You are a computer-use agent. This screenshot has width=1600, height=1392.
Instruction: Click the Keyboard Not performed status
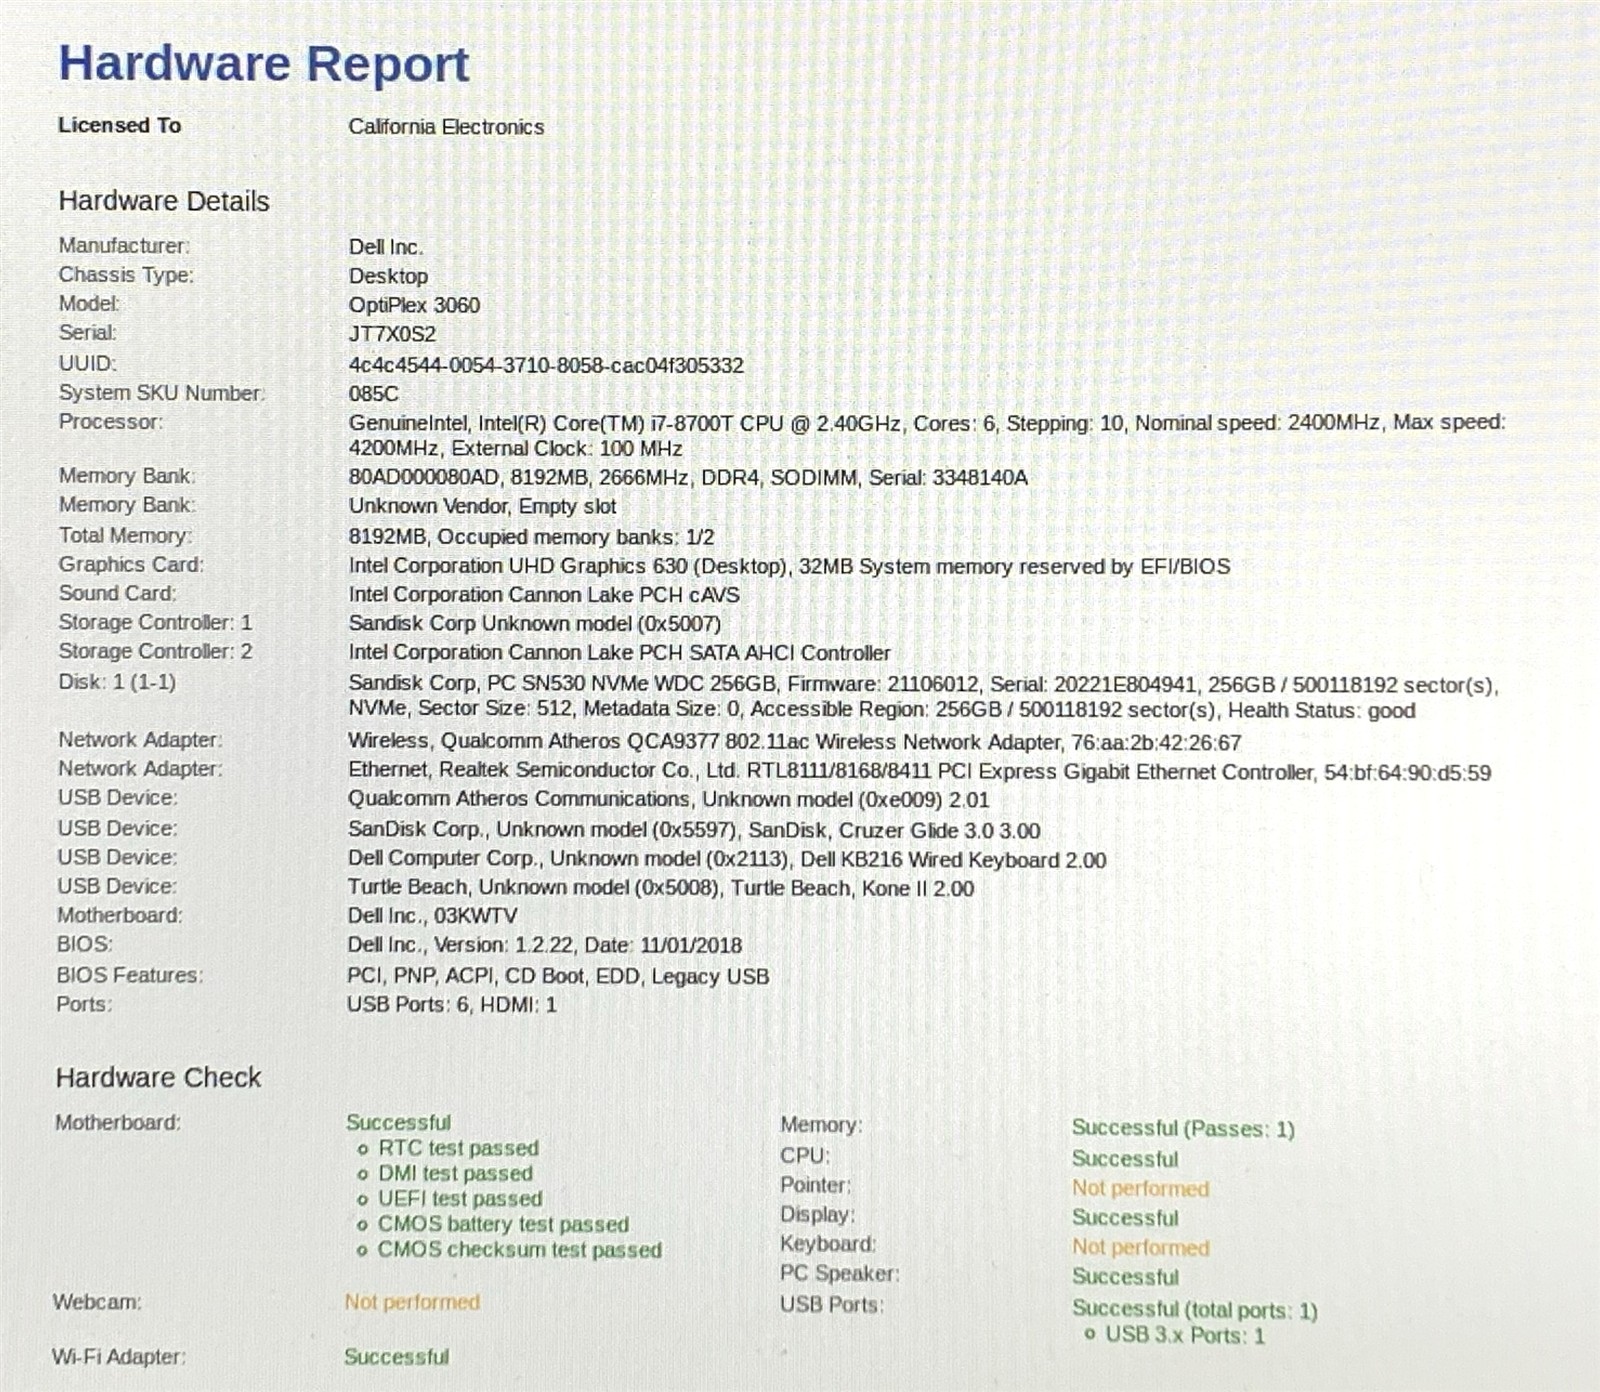pos(1141,1247)
